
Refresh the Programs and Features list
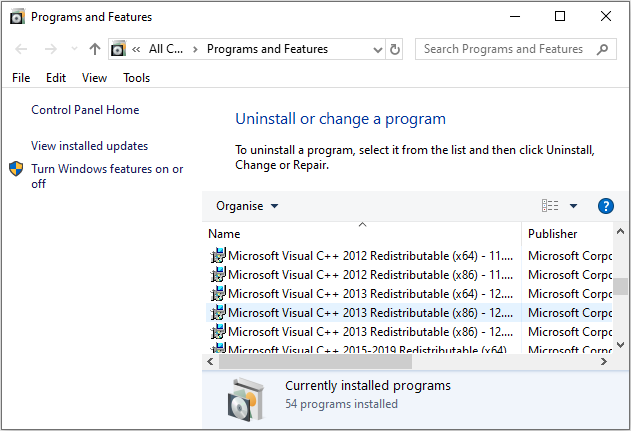click(x=395, y=49)
